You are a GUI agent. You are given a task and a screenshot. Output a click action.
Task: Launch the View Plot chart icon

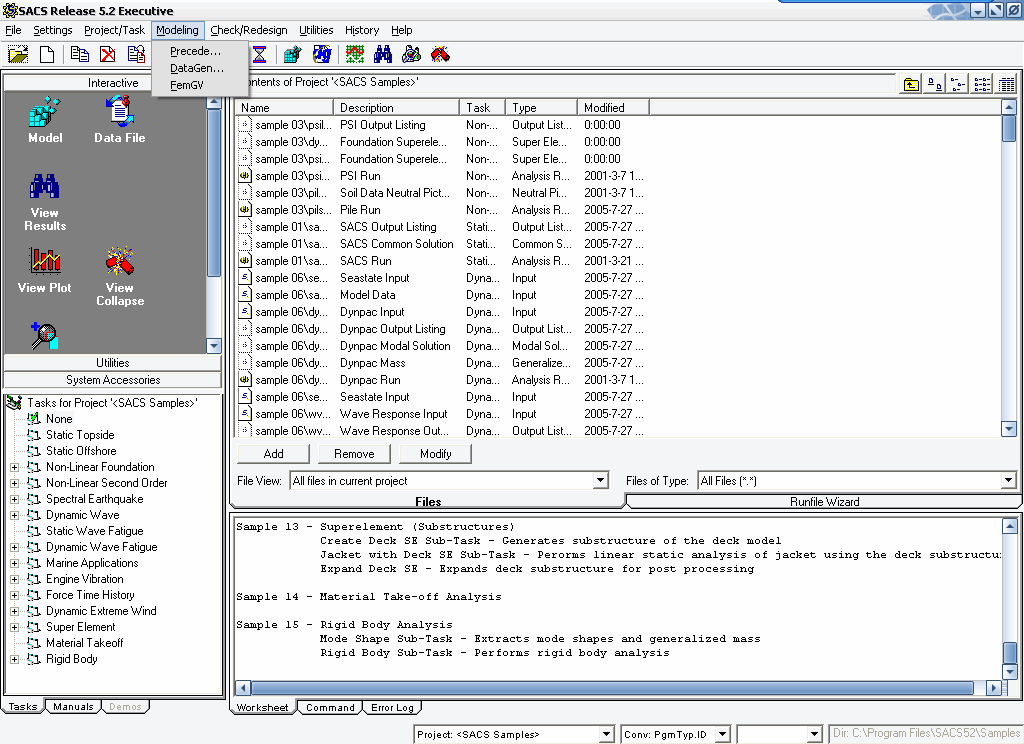coord(44,270)
